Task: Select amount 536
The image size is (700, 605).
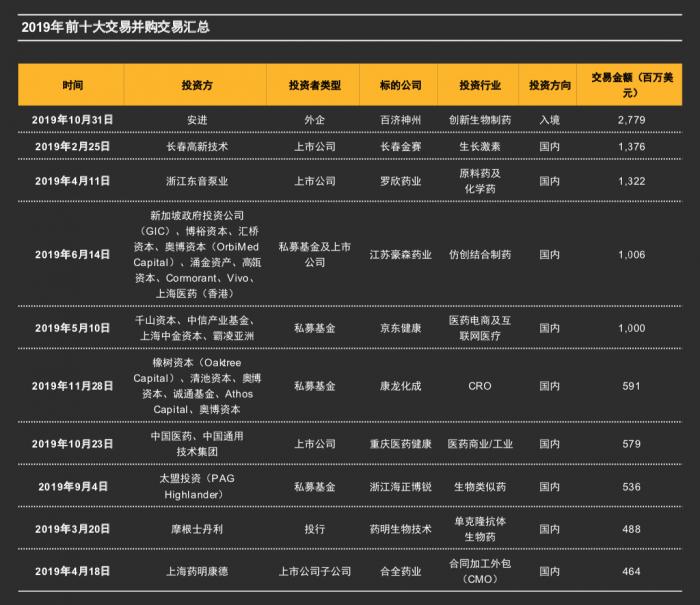Action: coord(632,487)
